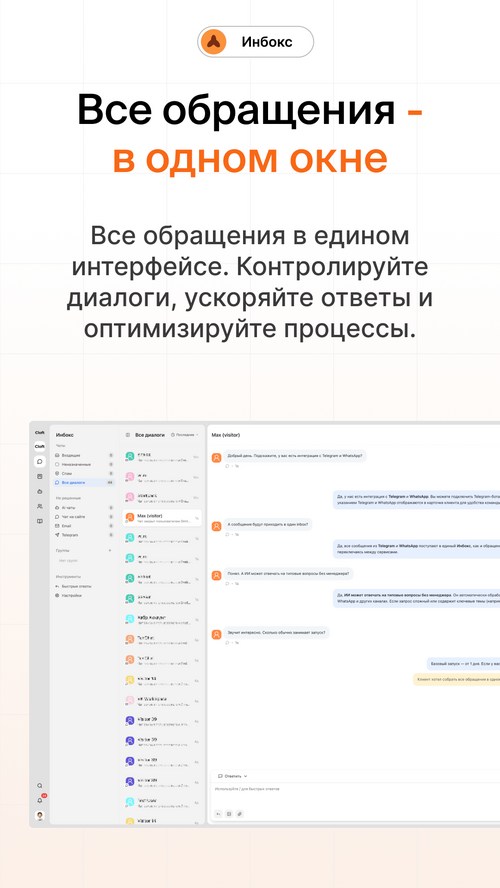This screenshot has width=500, height=888.
Task: Click Max's orange avatar beside 'Добрый день' message
Action: tap(216, 458)
